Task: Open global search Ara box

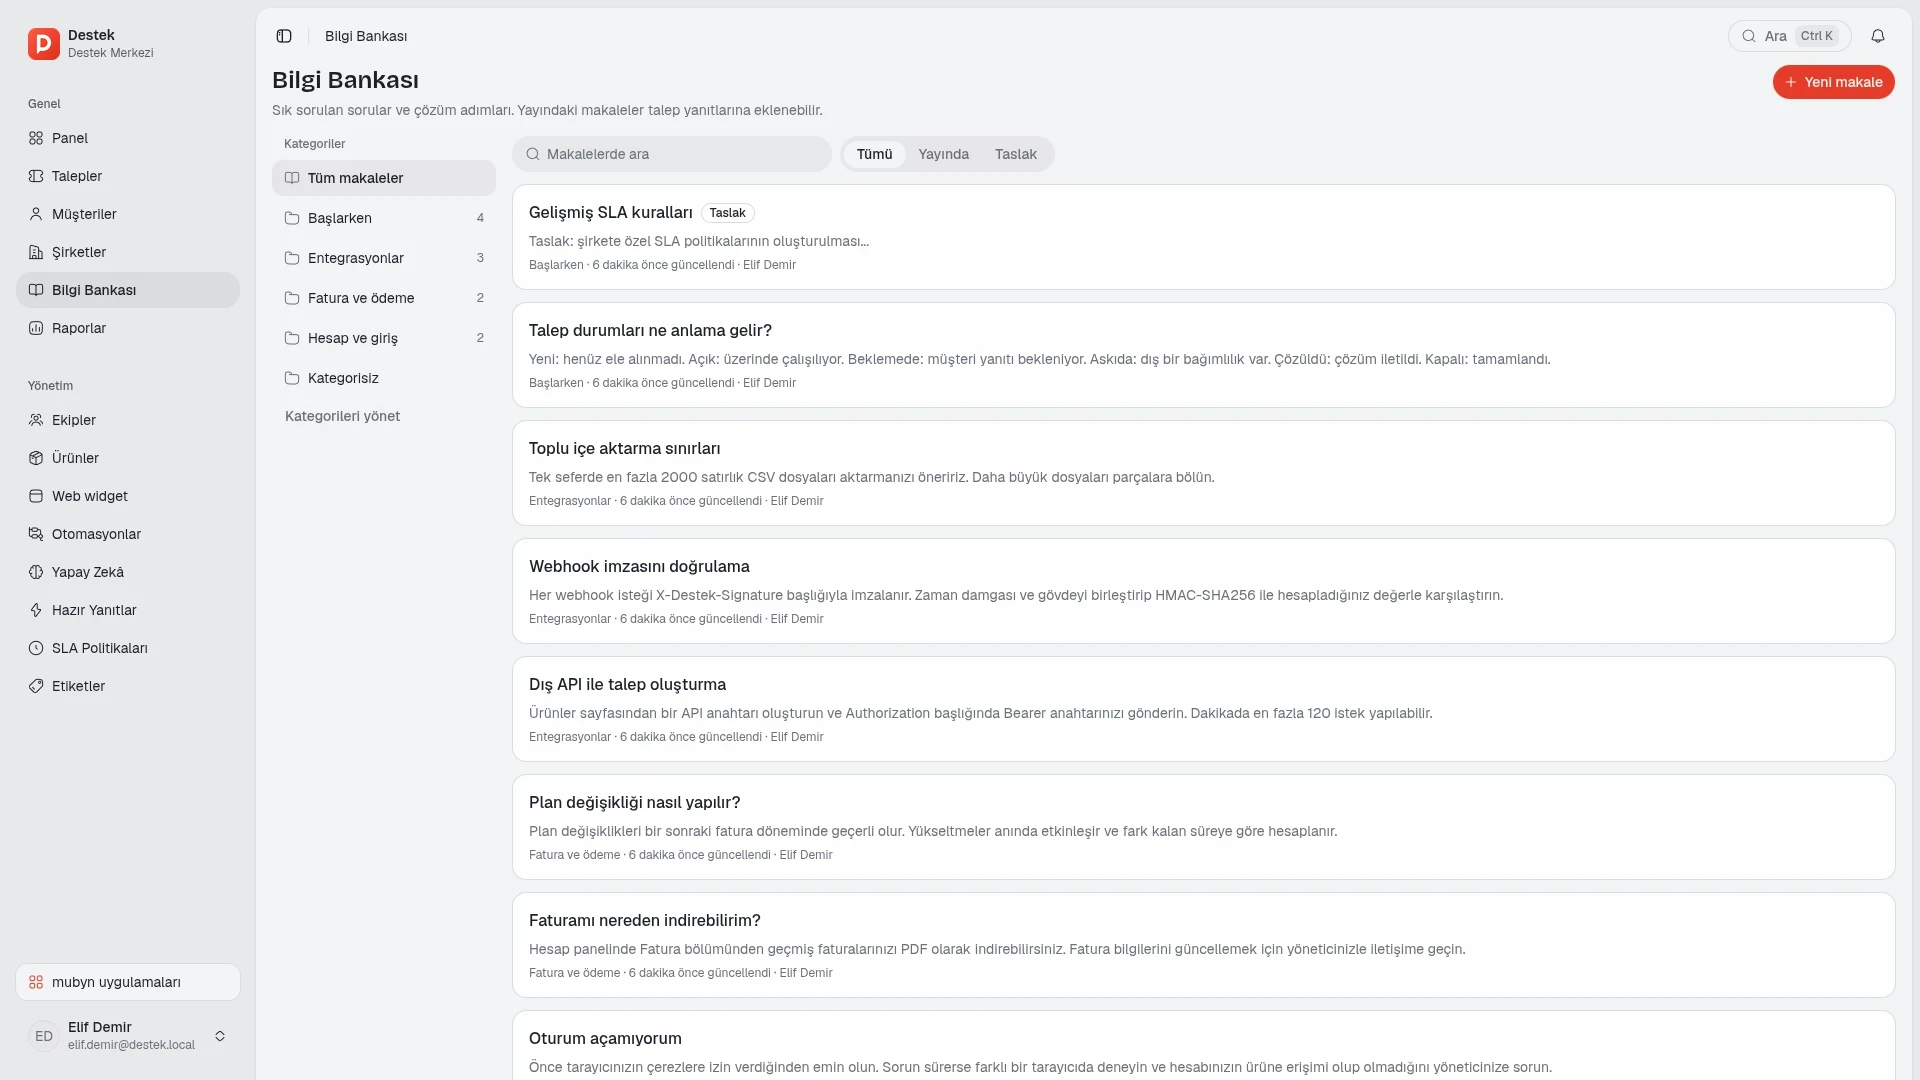Action: coord(1789,36)
